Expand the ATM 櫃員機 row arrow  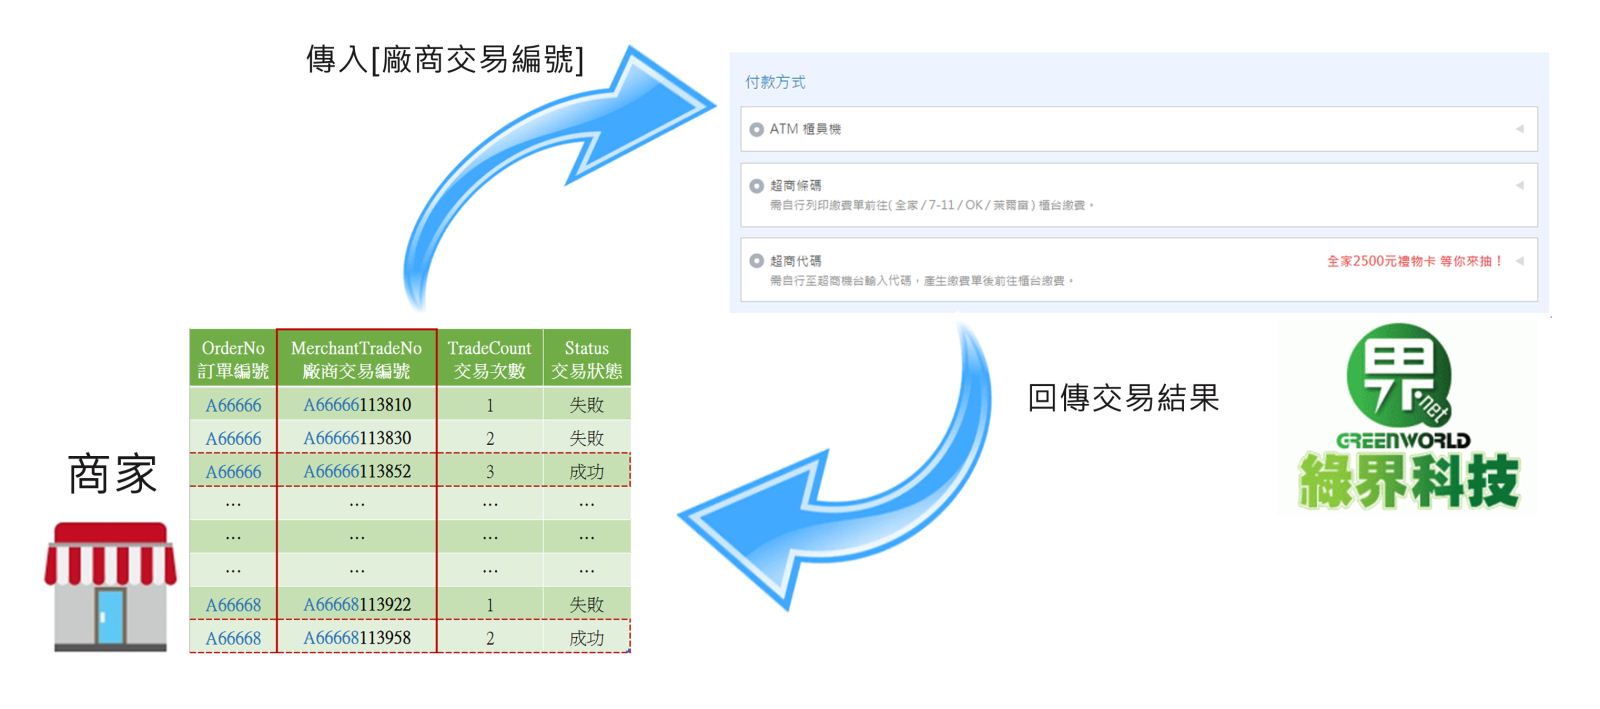[x=1520, y=129]
